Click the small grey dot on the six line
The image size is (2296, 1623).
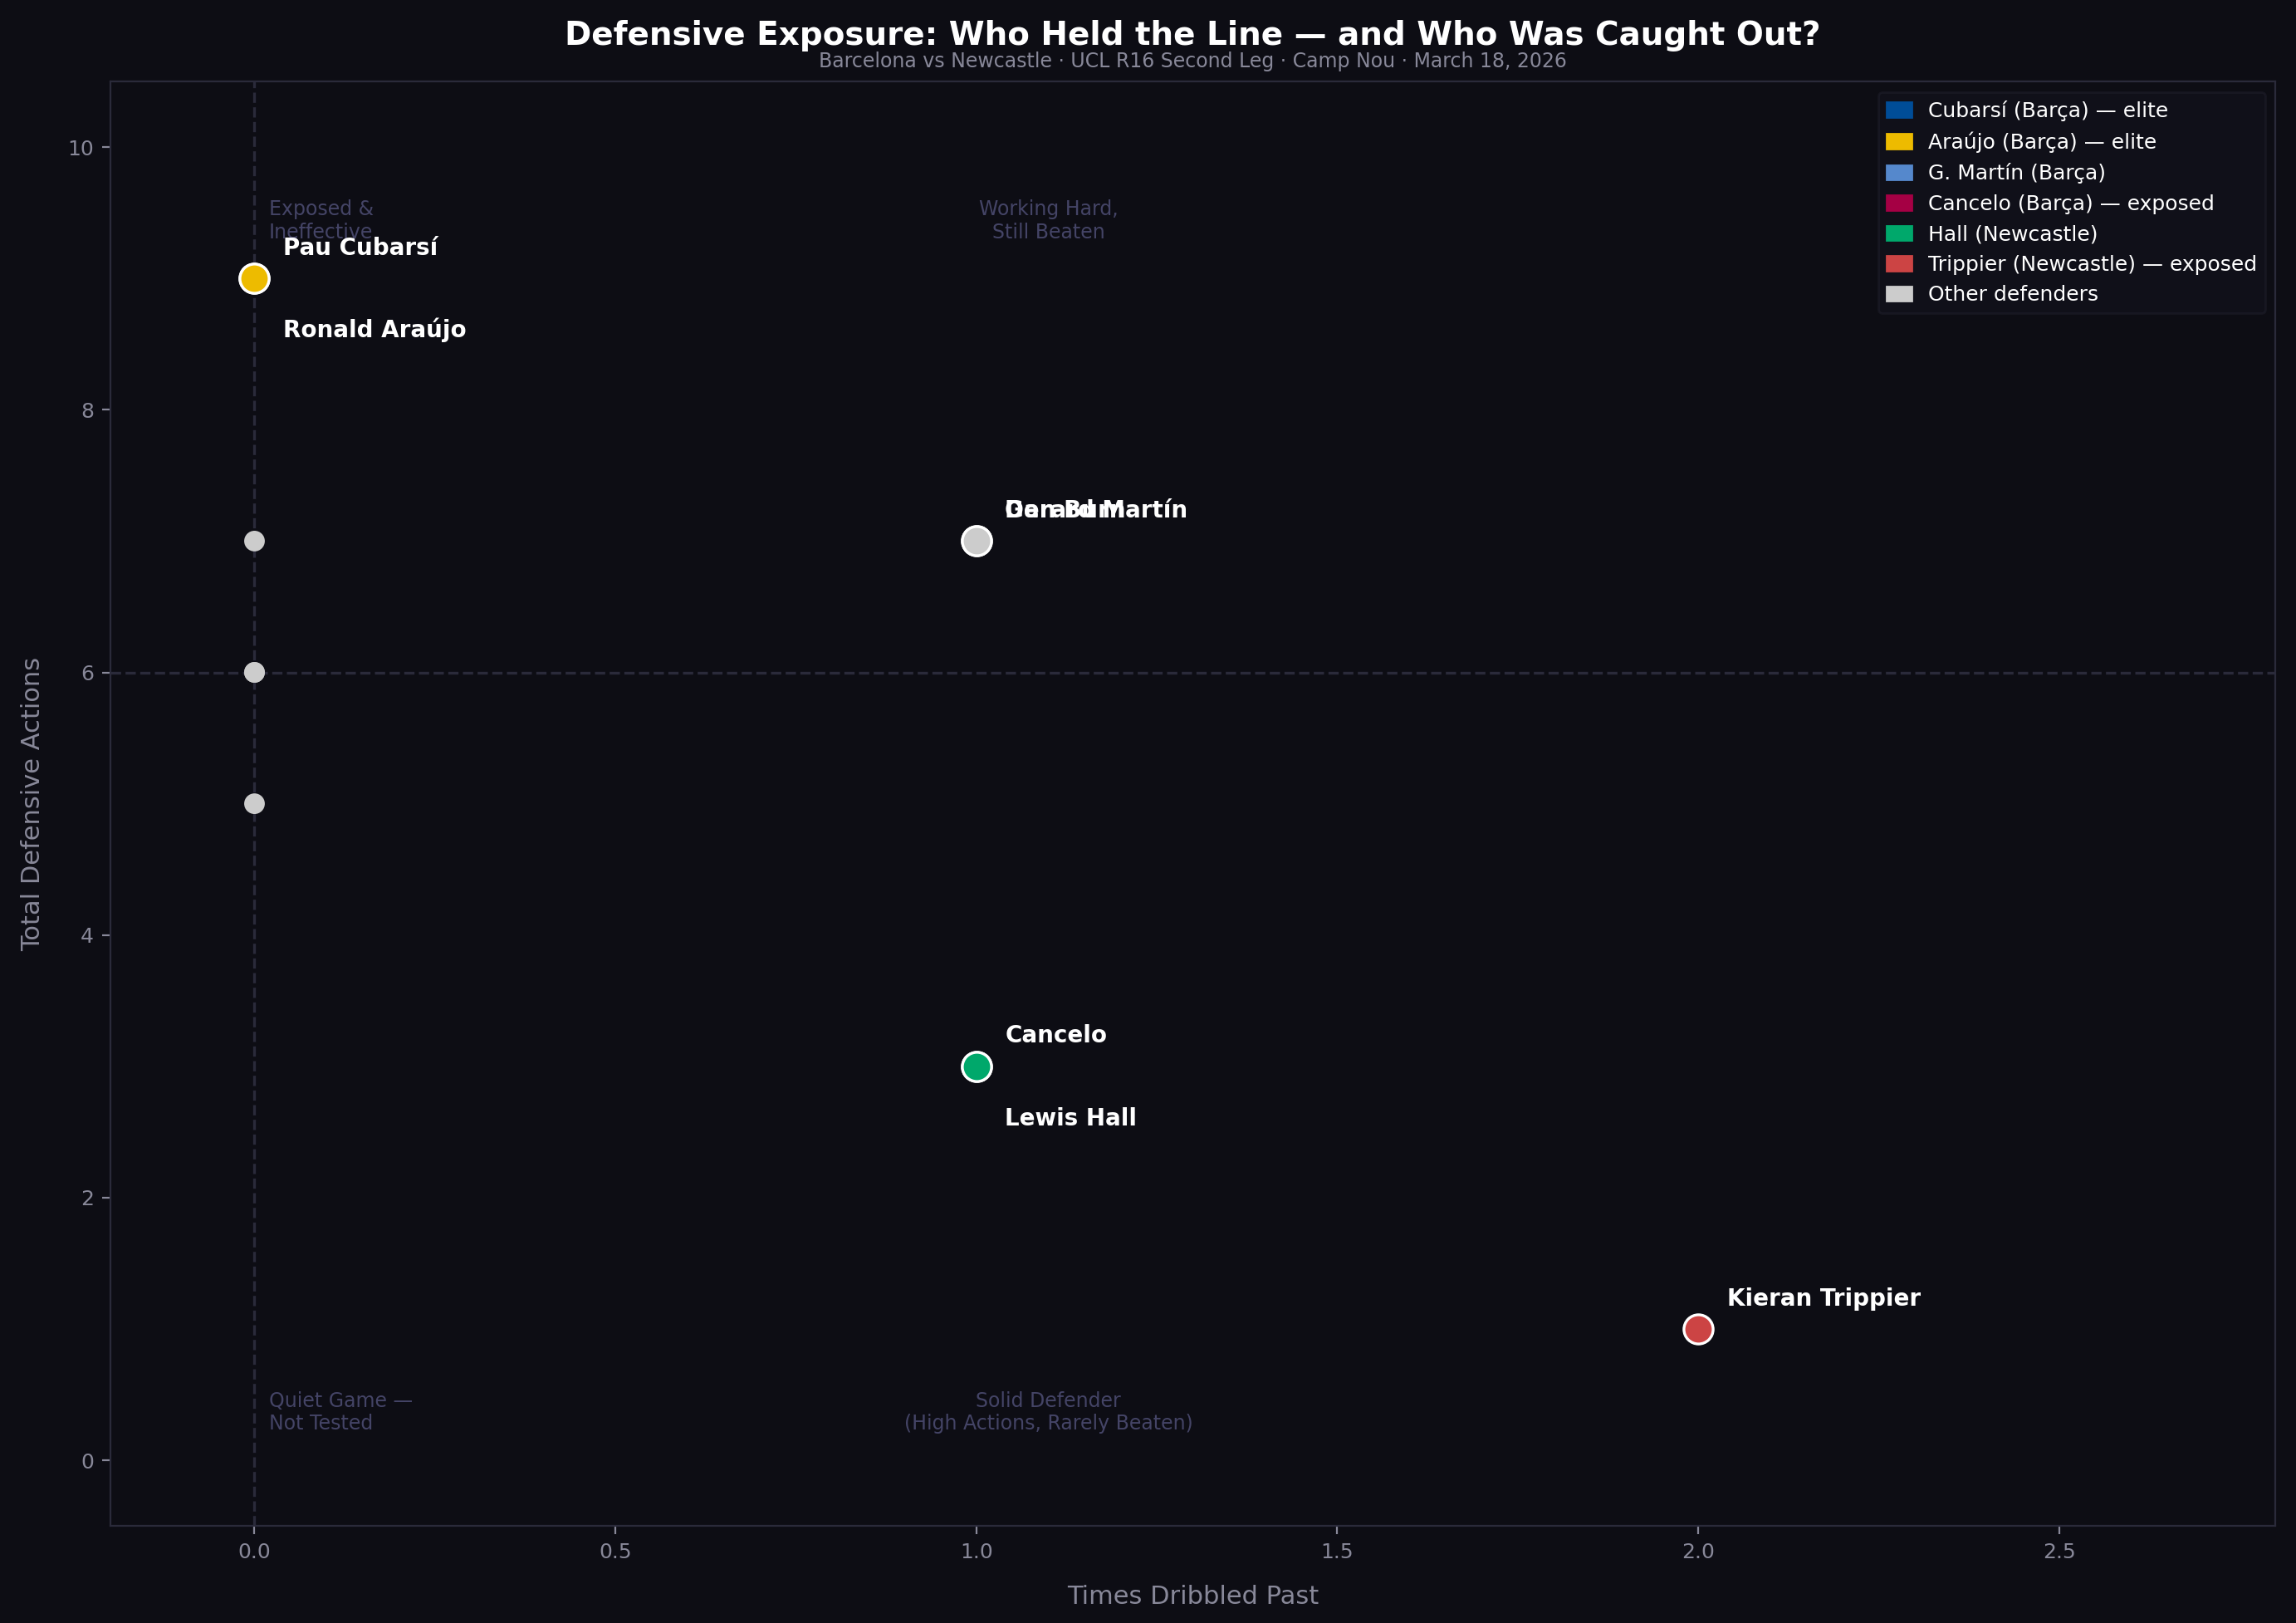pos(254,672)
